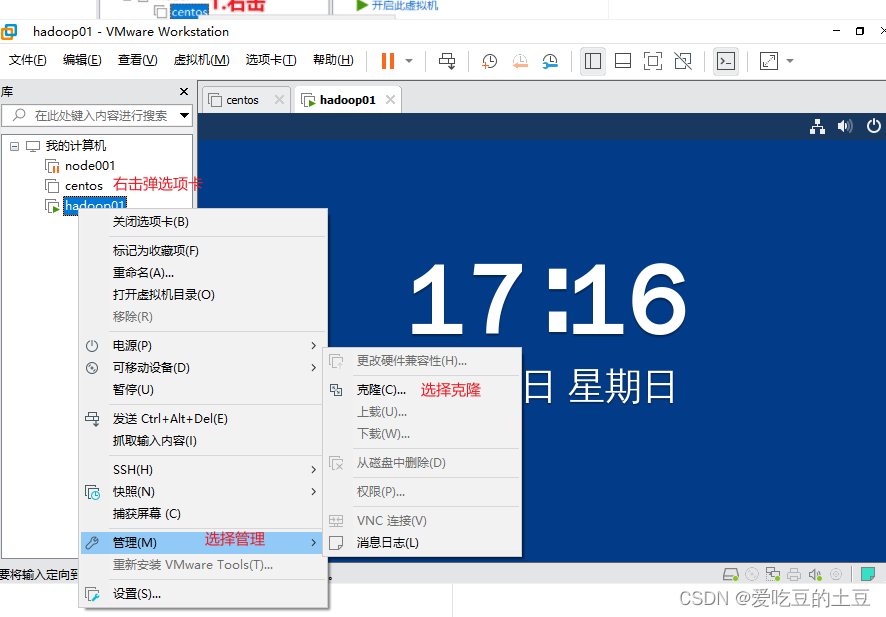The height and width of the screenshot is (617, 886).
Task: Open the 帮助(H) menu
Action: point(333,60)
